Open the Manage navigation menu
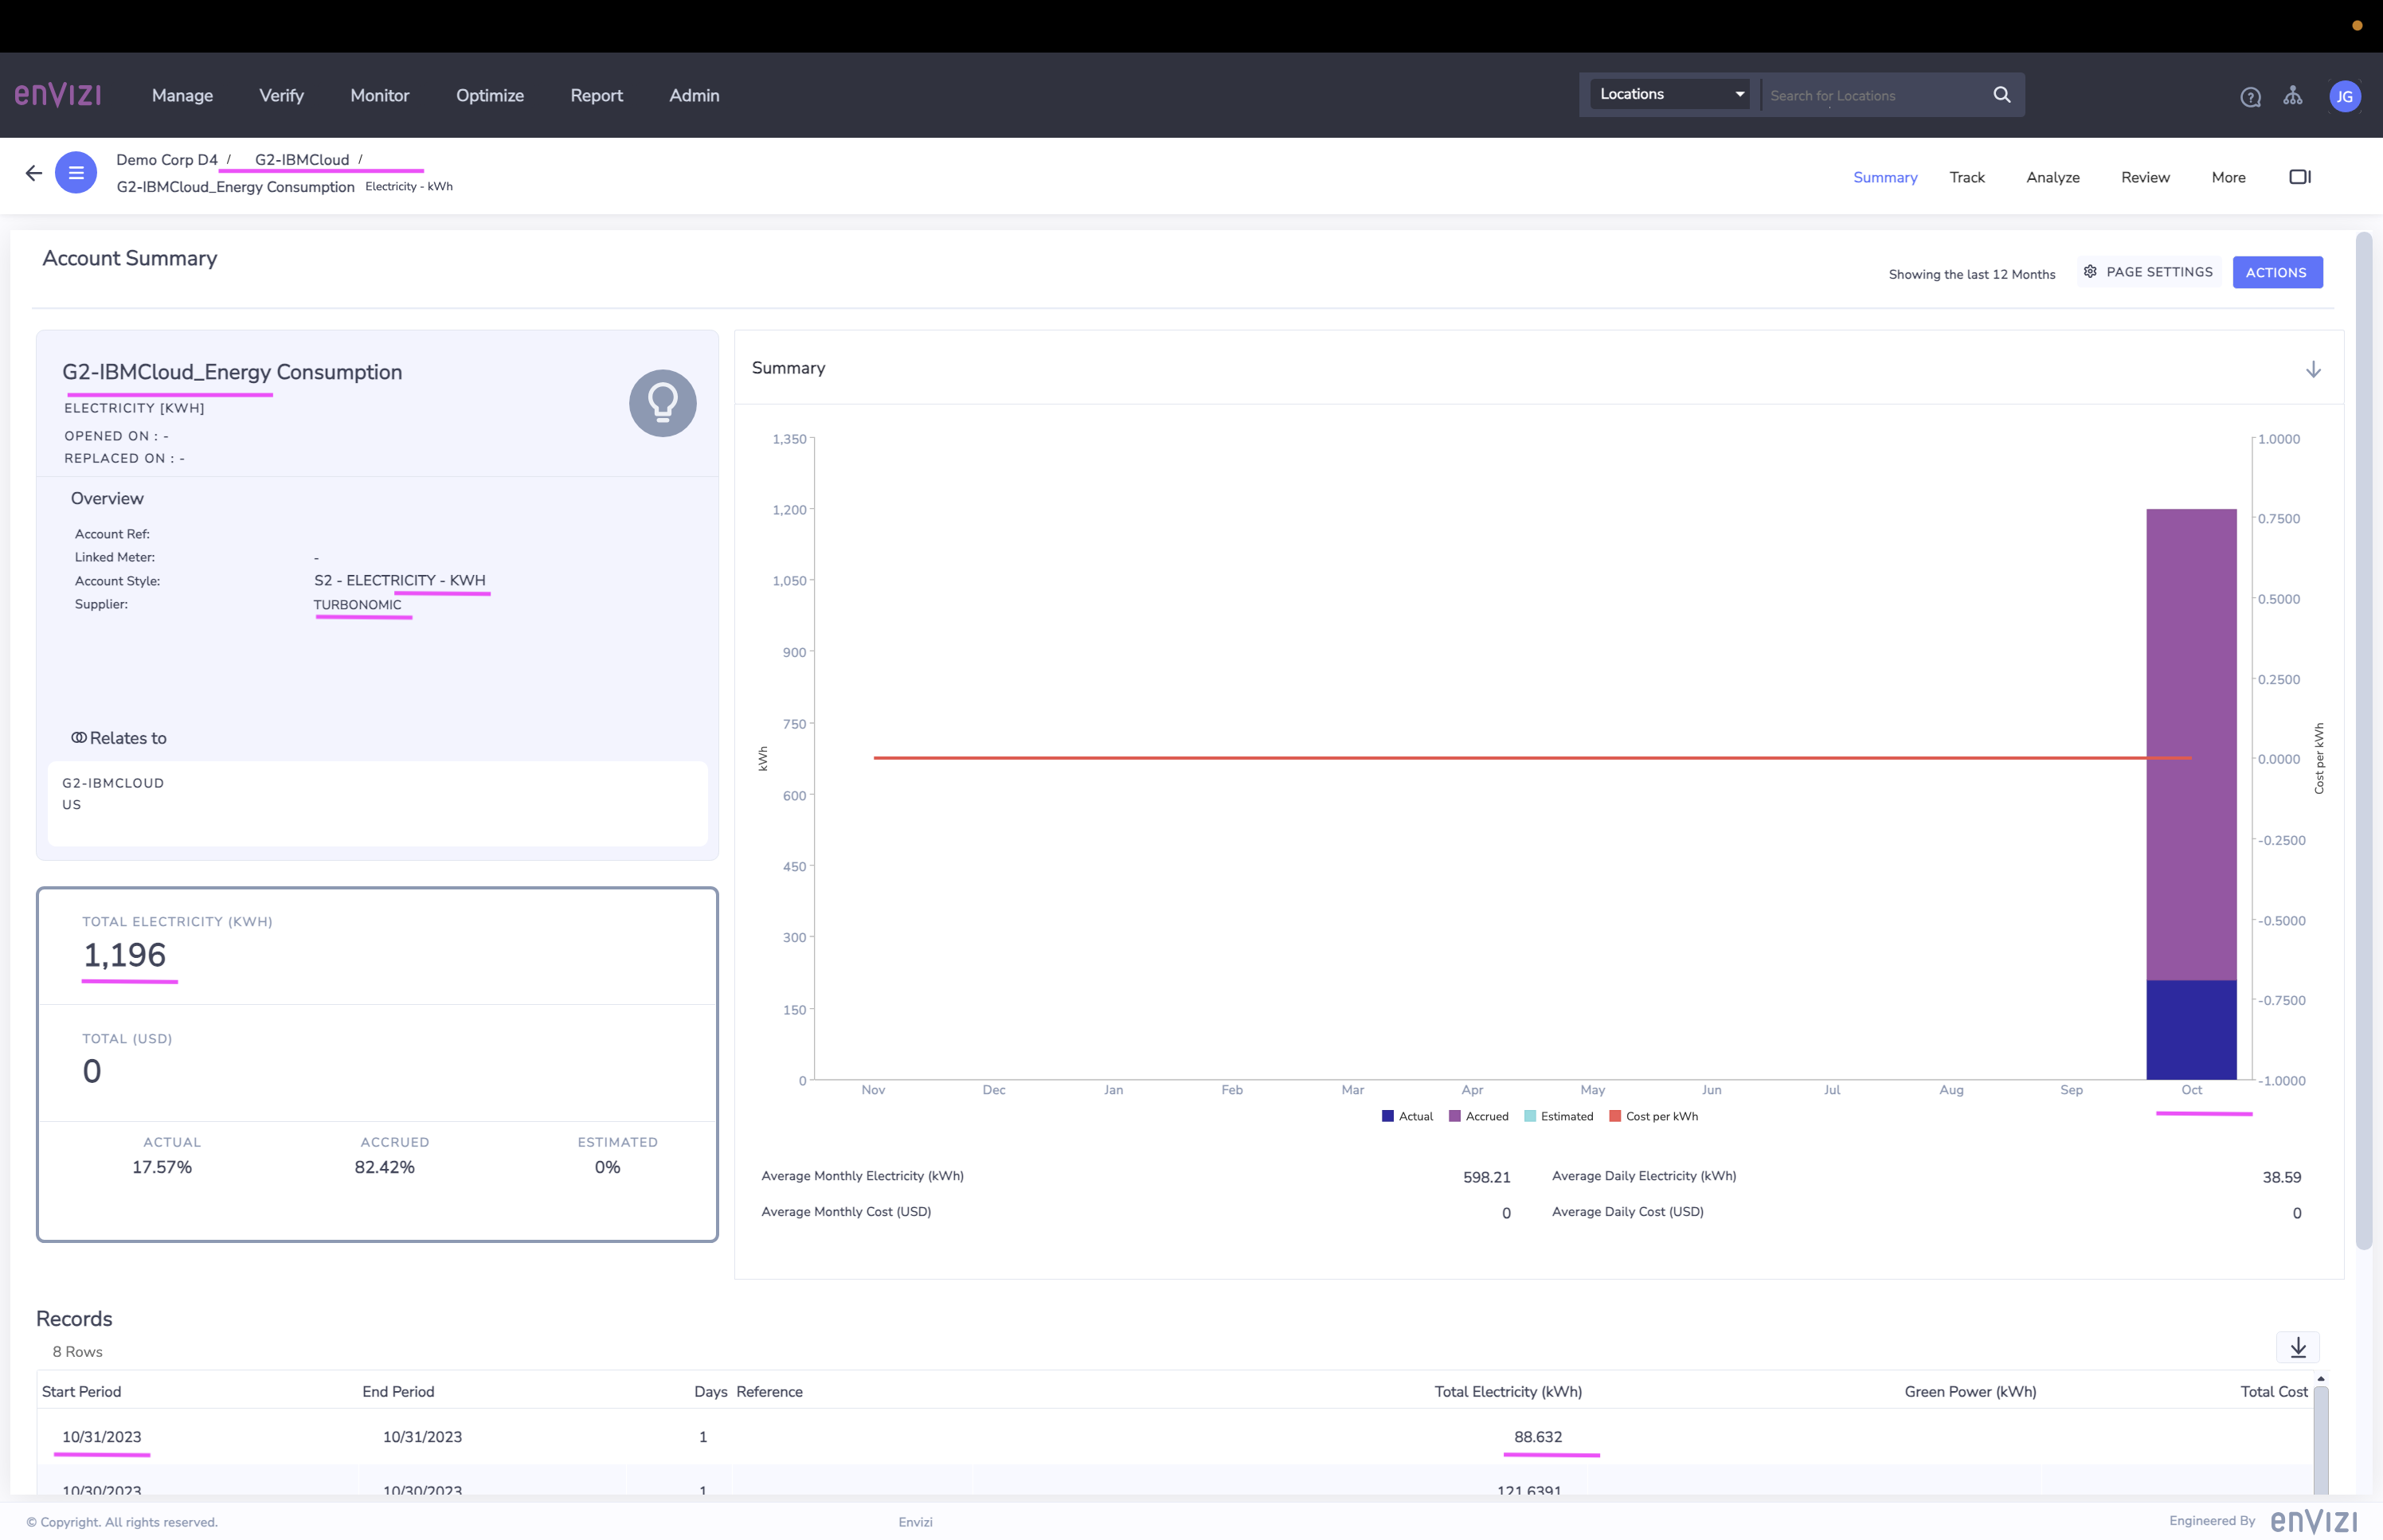Image resolution: width=2383 pixels, height=1540 pixels. click(x=182, y=95)
